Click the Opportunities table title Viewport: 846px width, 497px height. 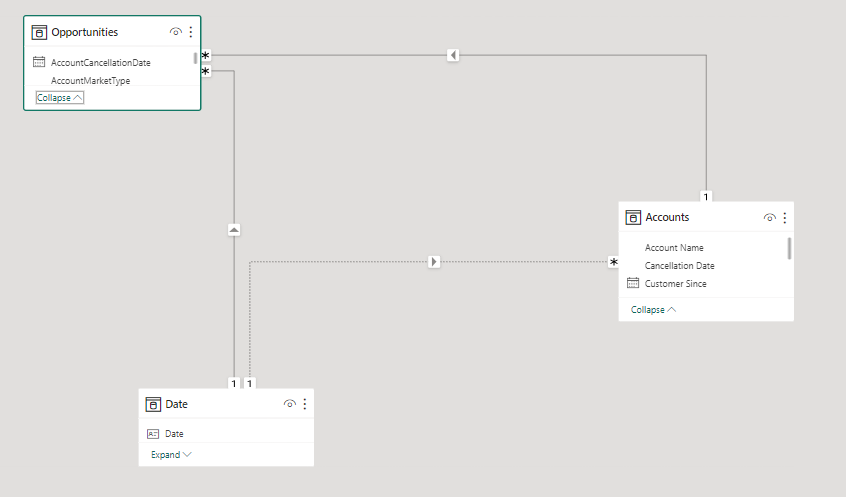[x=85, y=32]
